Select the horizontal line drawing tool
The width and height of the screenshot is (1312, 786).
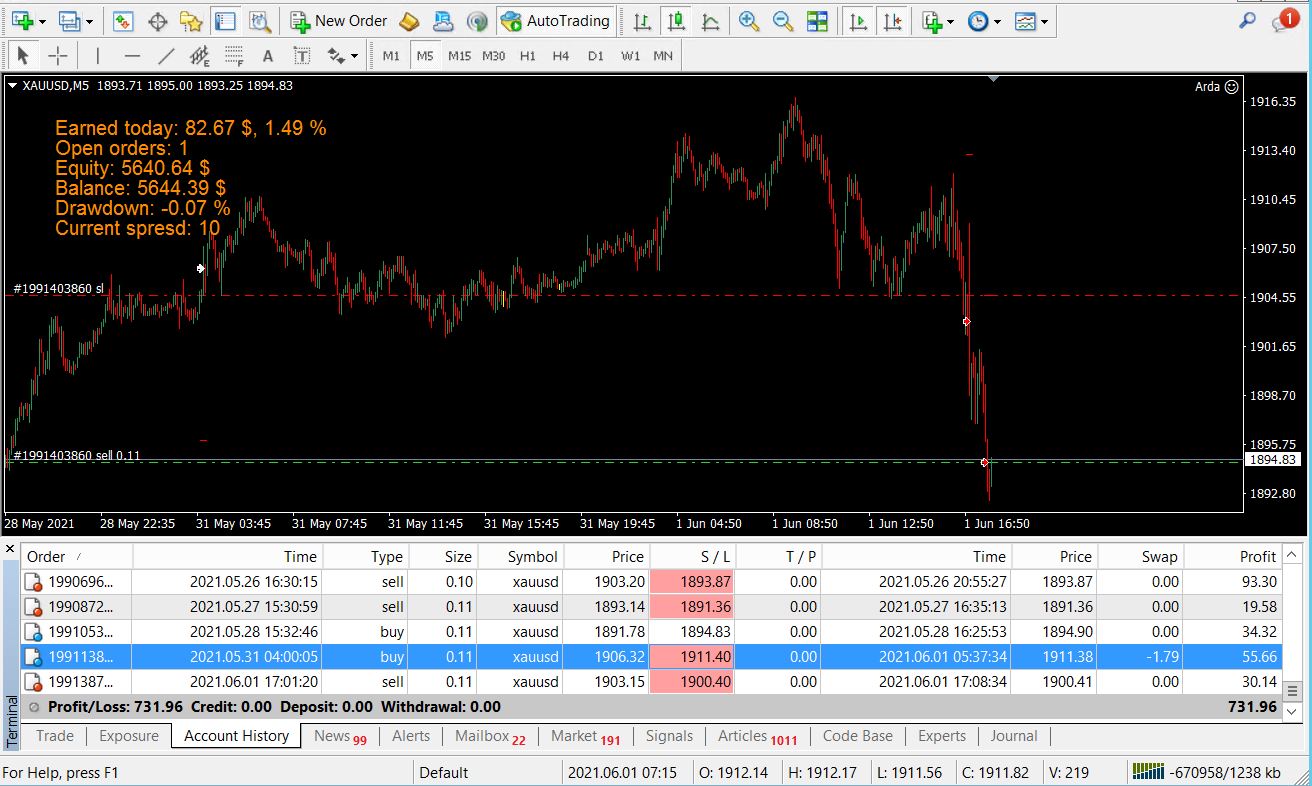(x=132, y=56)
